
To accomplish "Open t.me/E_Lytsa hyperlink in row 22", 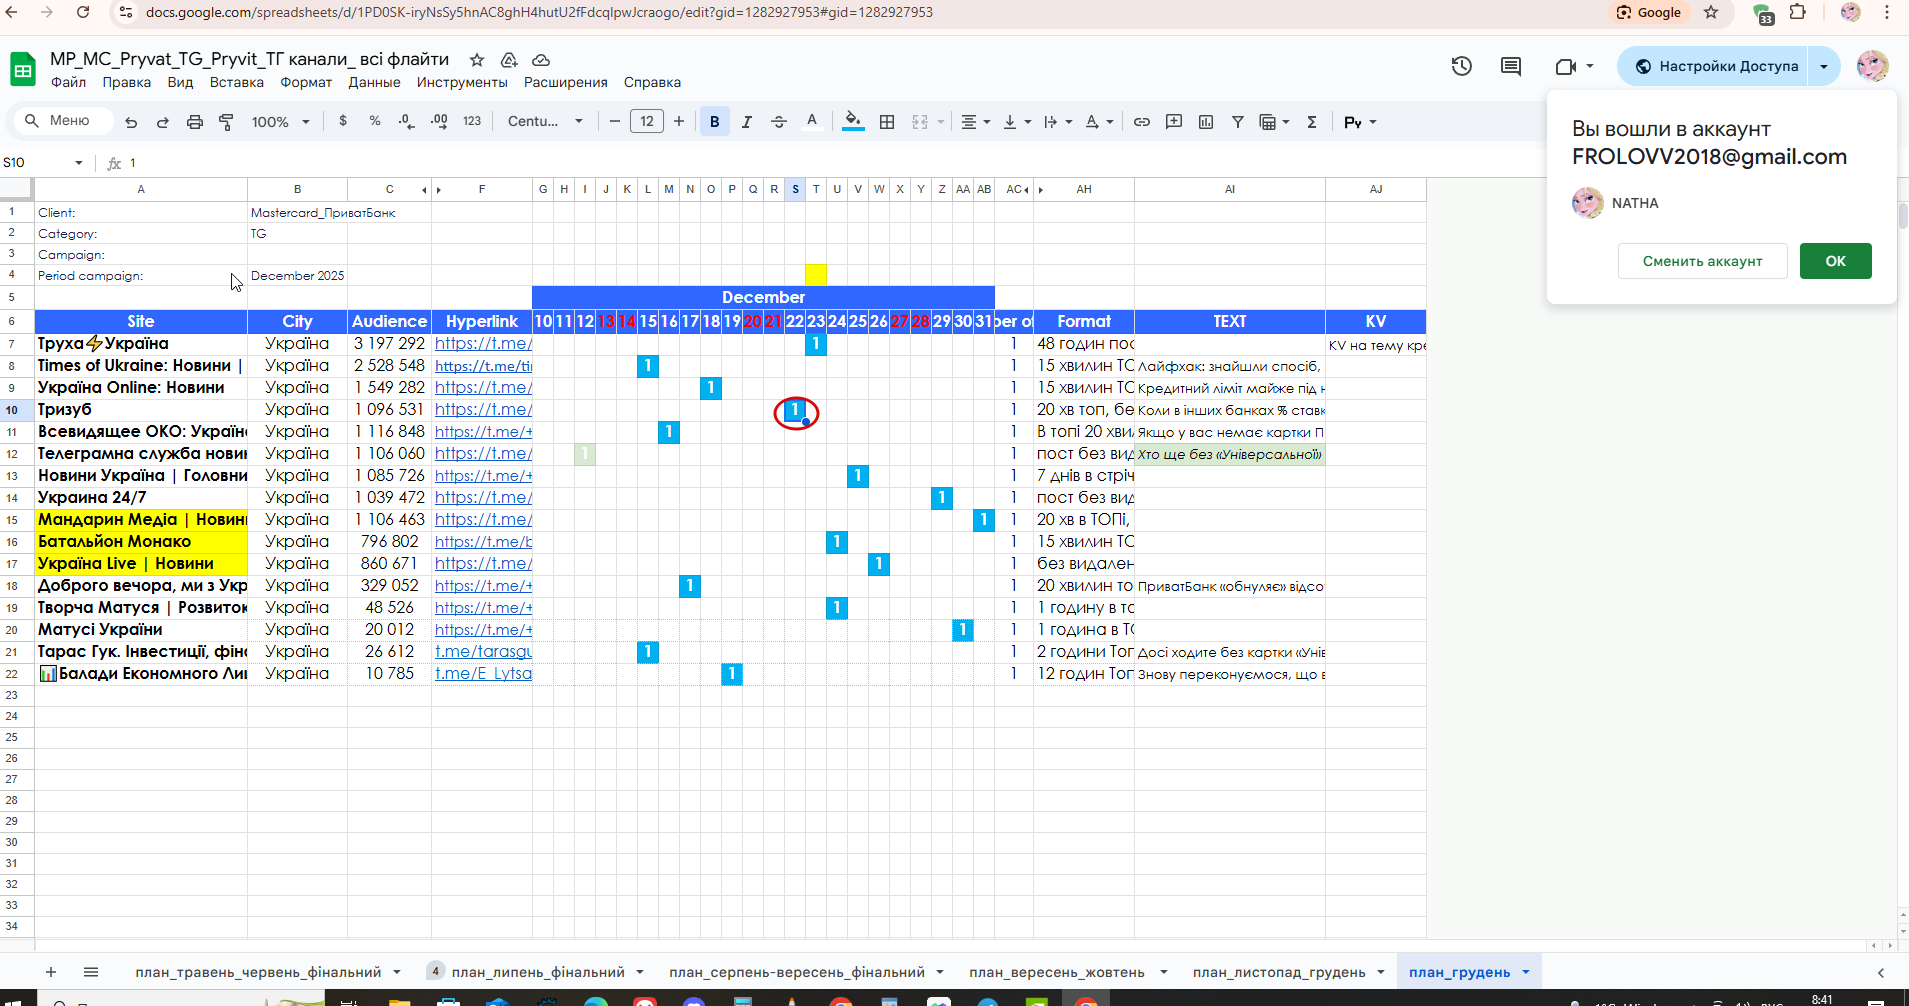I will pyautogui.click(x=483, y=673).
